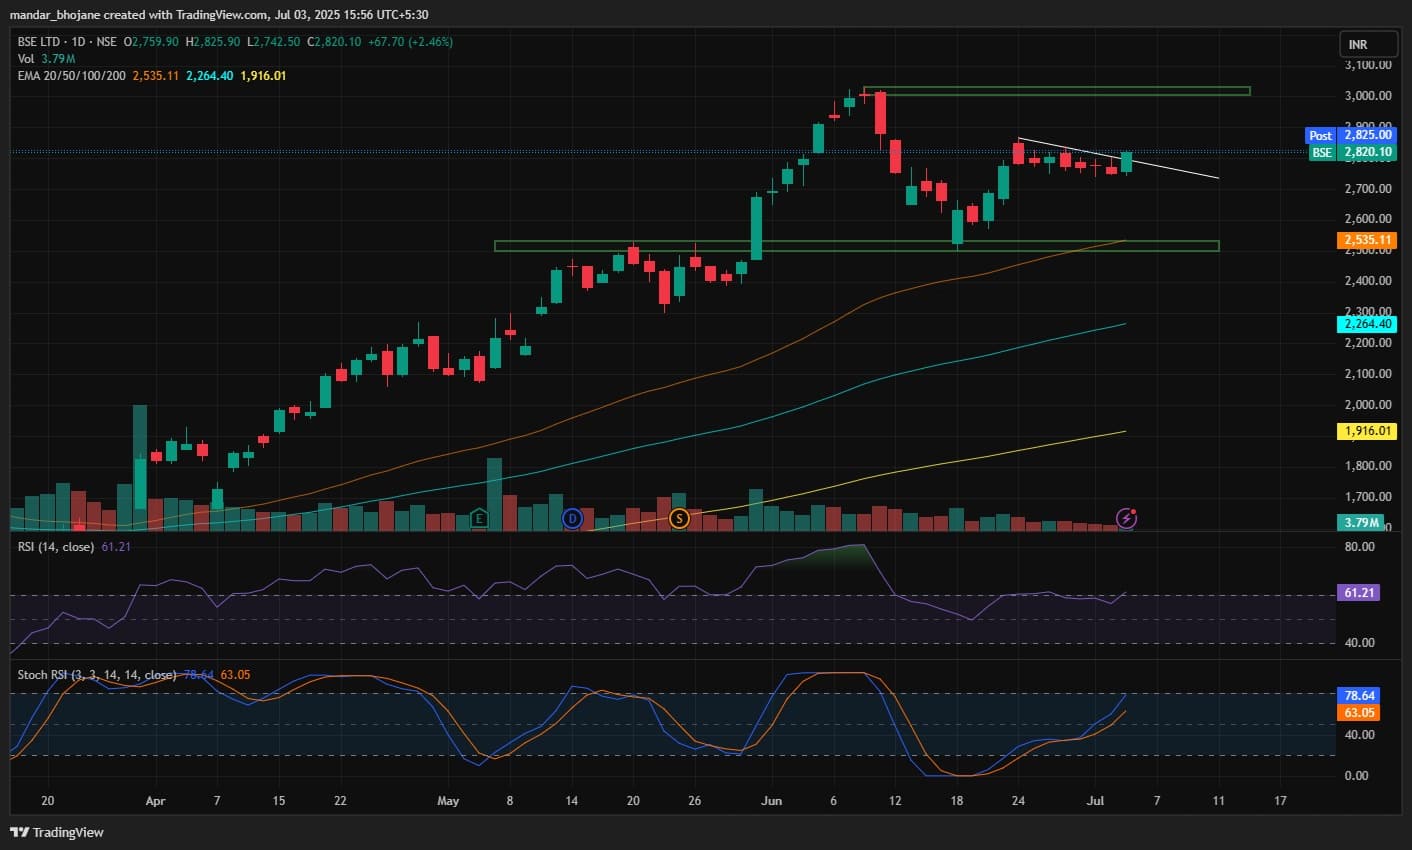Click the 1,700.00 price axis label
This screenshot has height=850, width=1412.
pos(1368,497)
